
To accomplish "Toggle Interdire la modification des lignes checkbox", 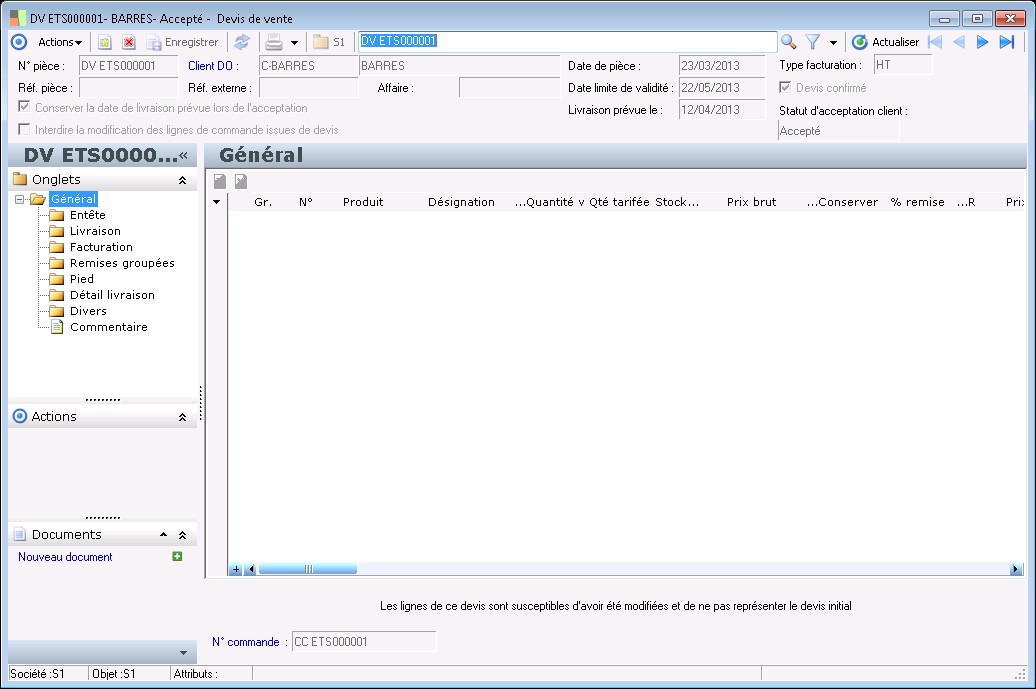I will click(x=24, y=130).
